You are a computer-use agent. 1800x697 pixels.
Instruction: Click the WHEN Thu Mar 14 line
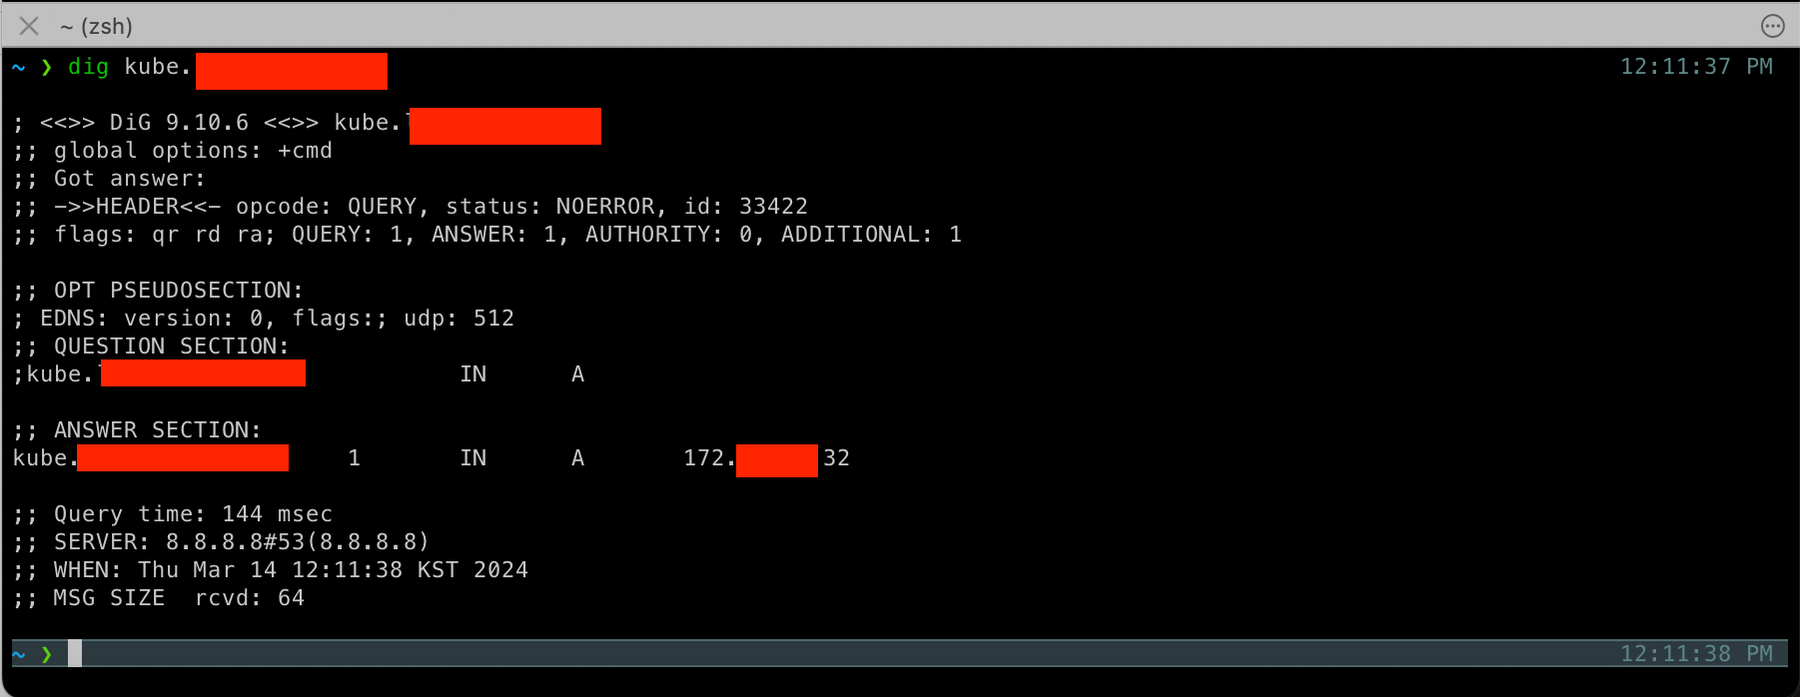tap(271, 571)
